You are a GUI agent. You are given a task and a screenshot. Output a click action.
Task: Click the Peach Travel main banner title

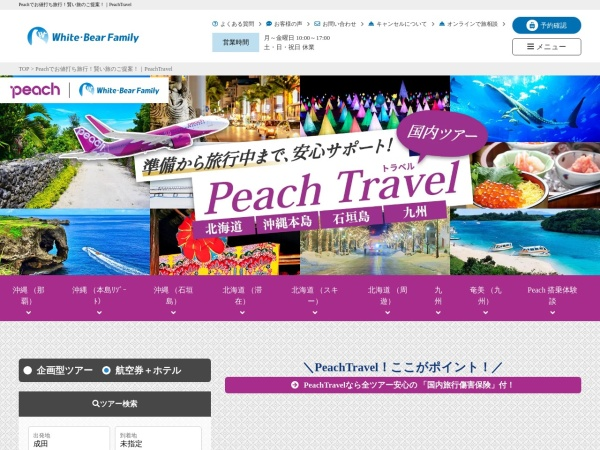click(332, 190)
